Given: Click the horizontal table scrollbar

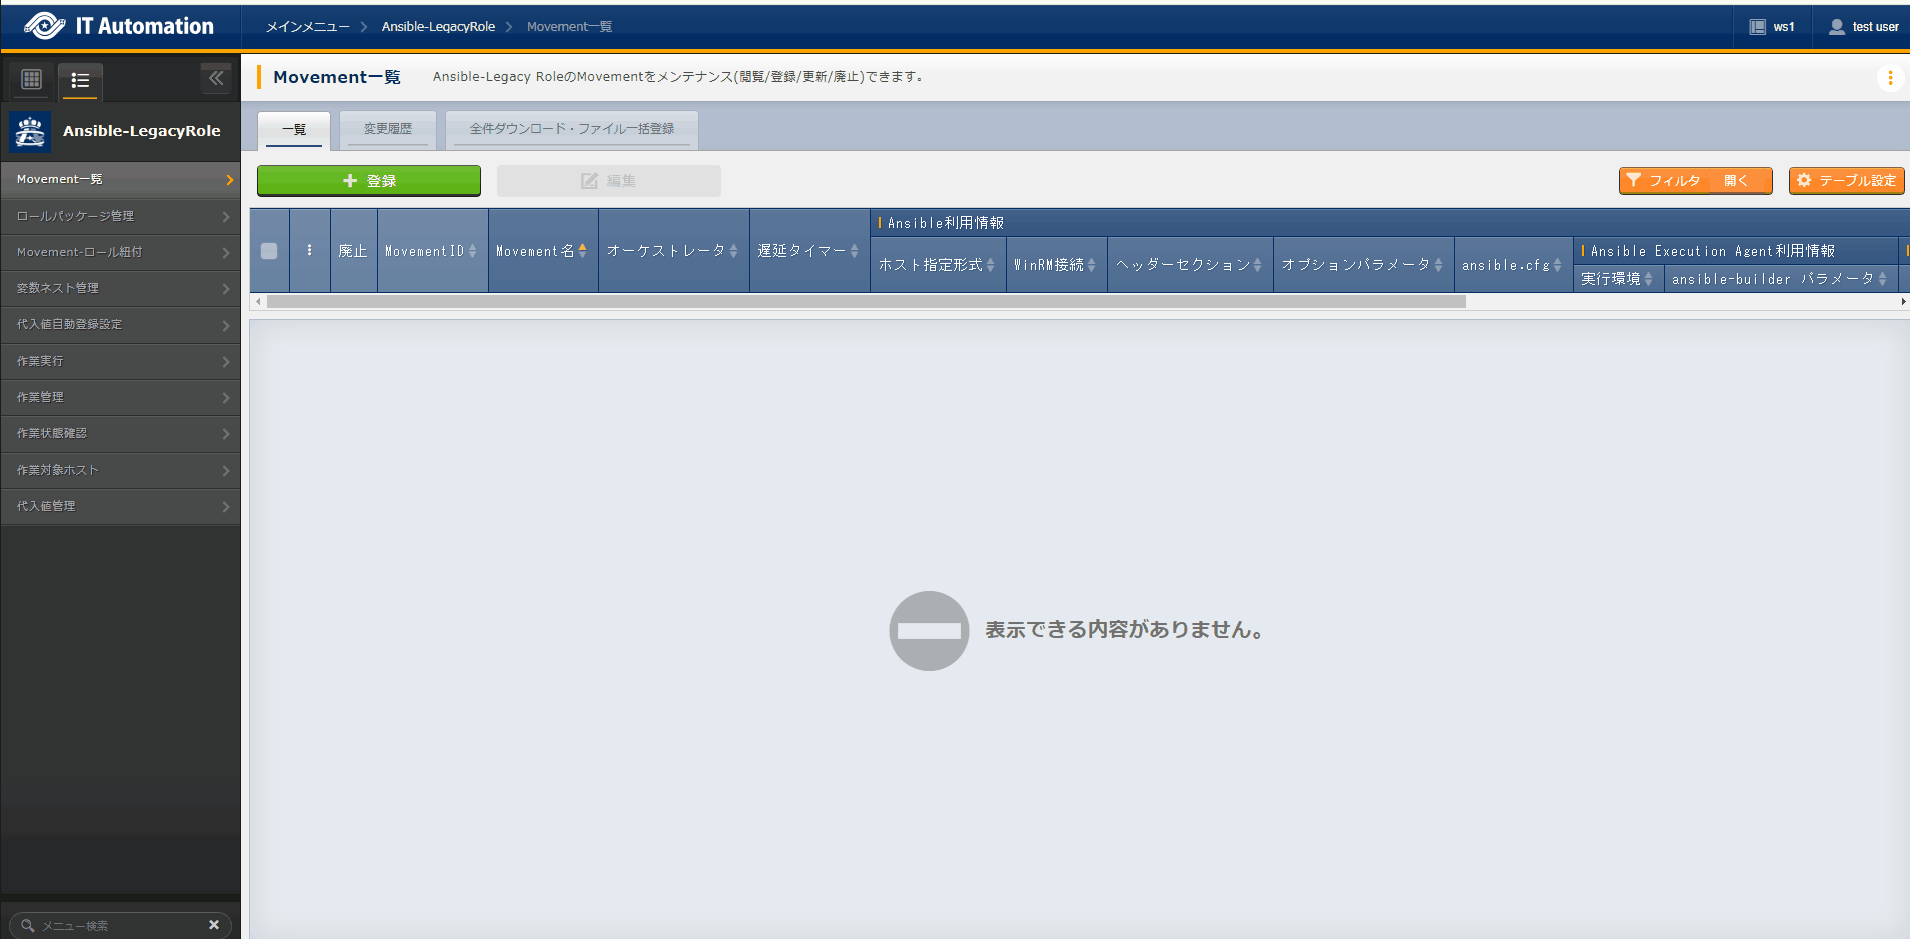Looking at the screenshot, I should click(x=866, y=302).
